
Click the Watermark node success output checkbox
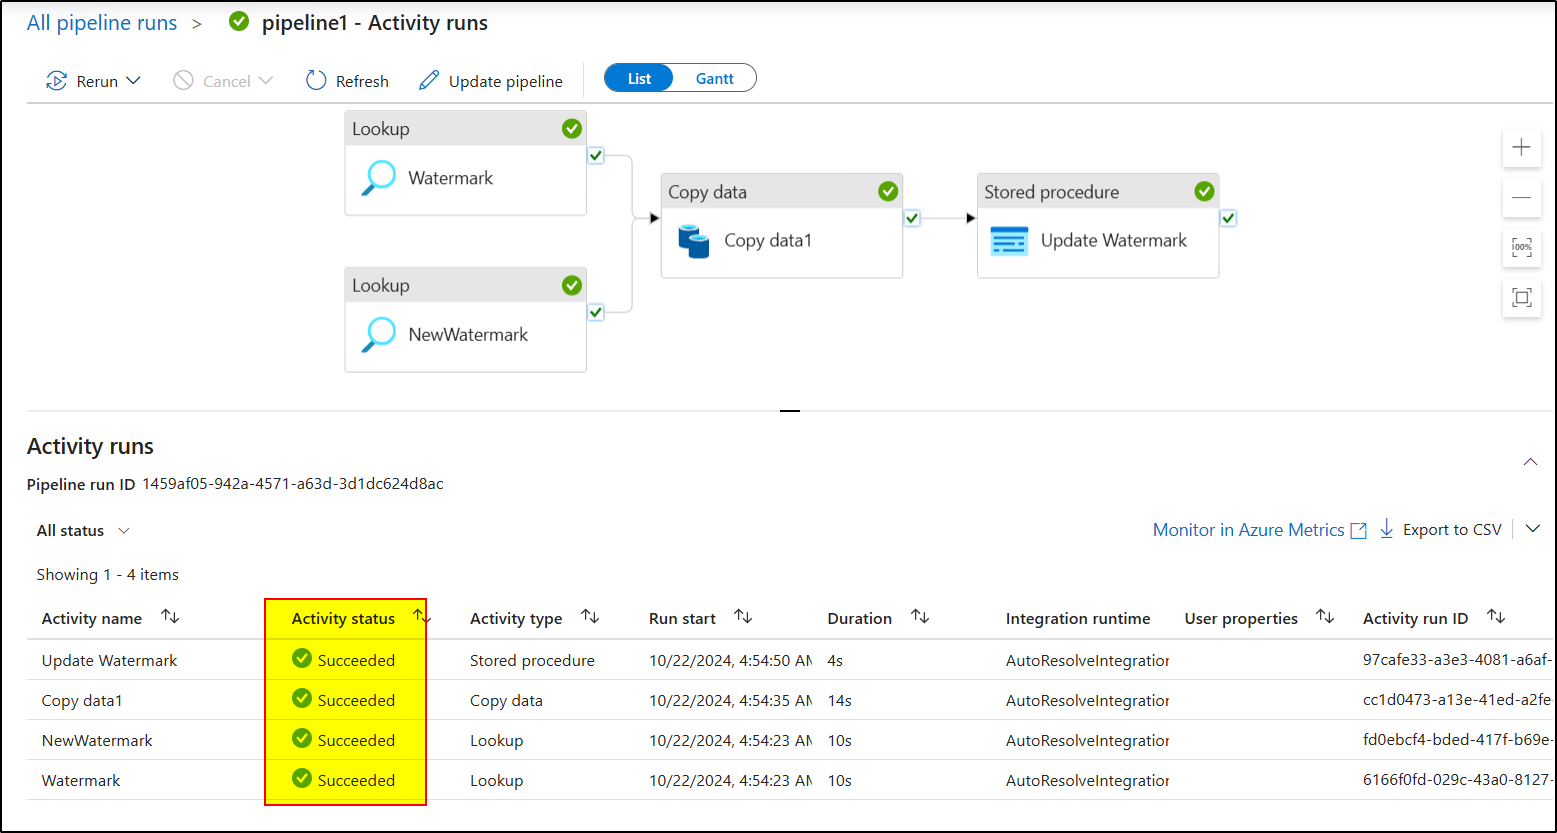coord(596,155)
